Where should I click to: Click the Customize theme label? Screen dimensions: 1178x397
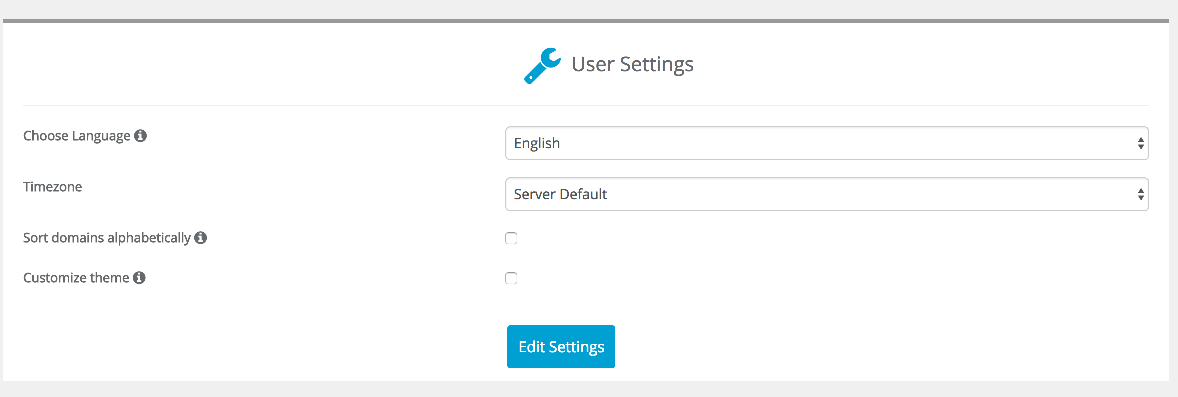pos(77,277)
